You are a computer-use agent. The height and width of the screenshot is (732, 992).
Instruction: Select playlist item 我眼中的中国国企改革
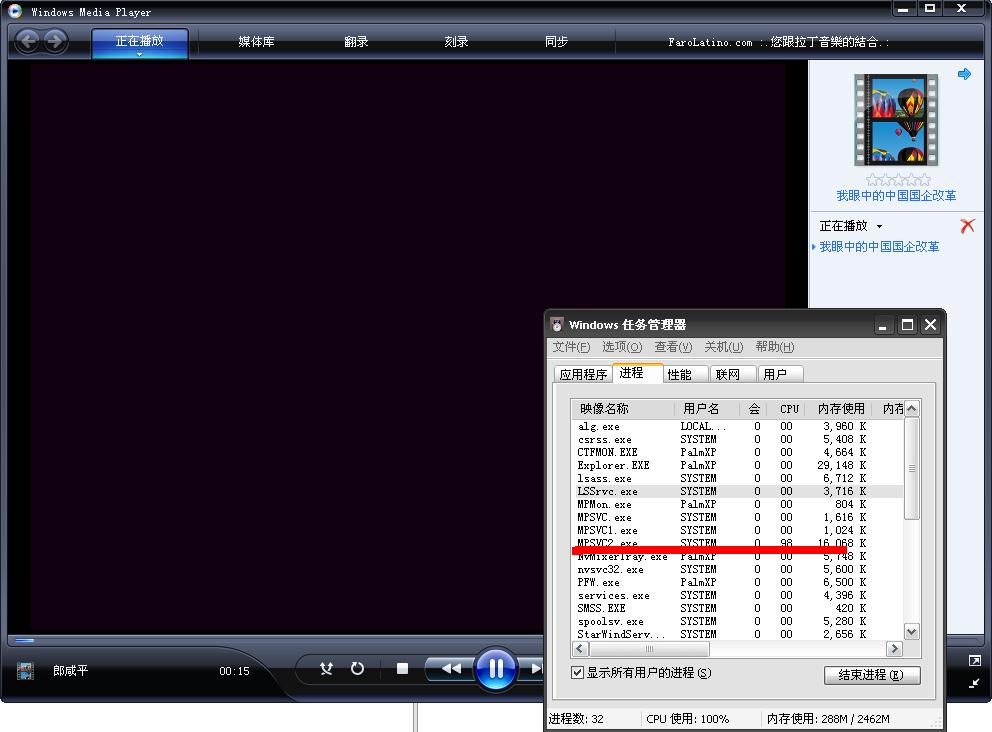click(879, 247)
